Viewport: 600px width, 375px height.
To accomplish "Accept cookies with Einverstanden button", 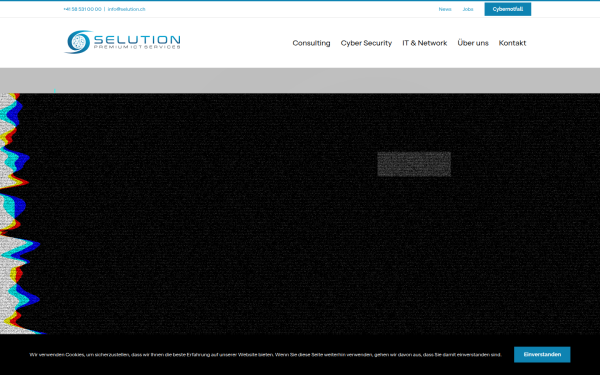I will (542, 354).
